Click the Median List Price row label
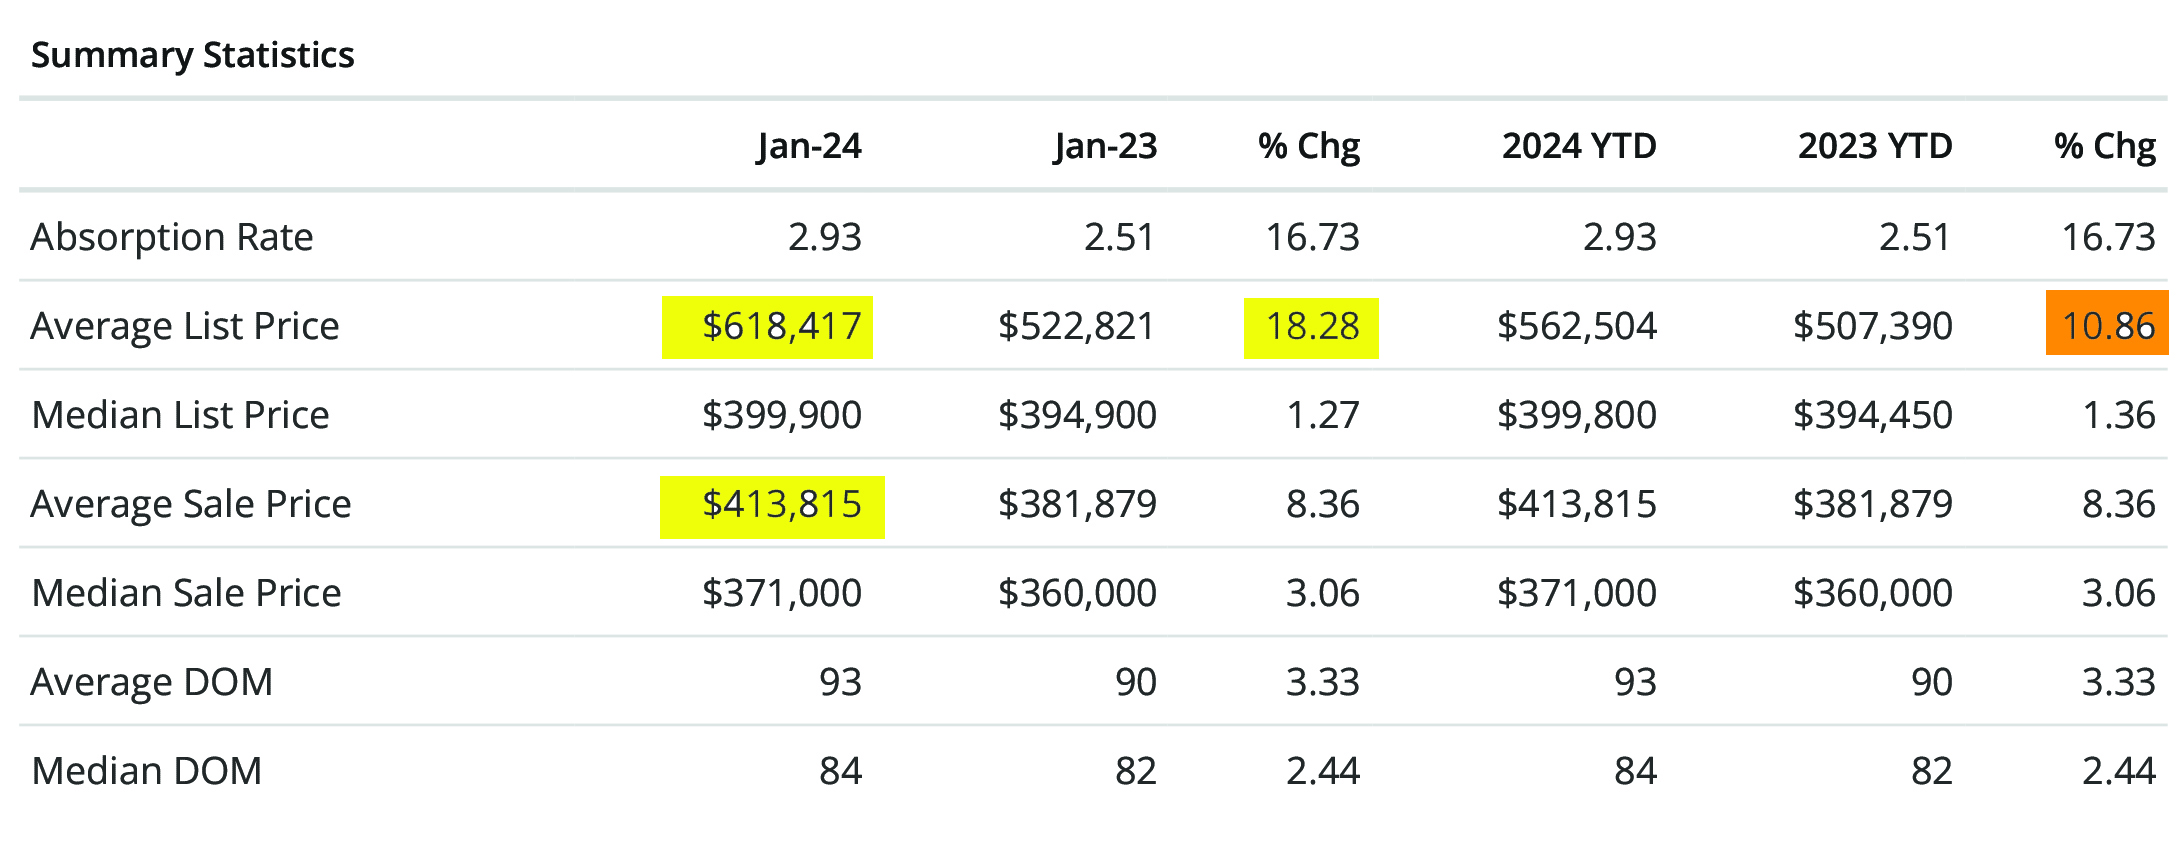Viewport: 2184px width, 856px height. pyautogui.click(x=180, y=415)
